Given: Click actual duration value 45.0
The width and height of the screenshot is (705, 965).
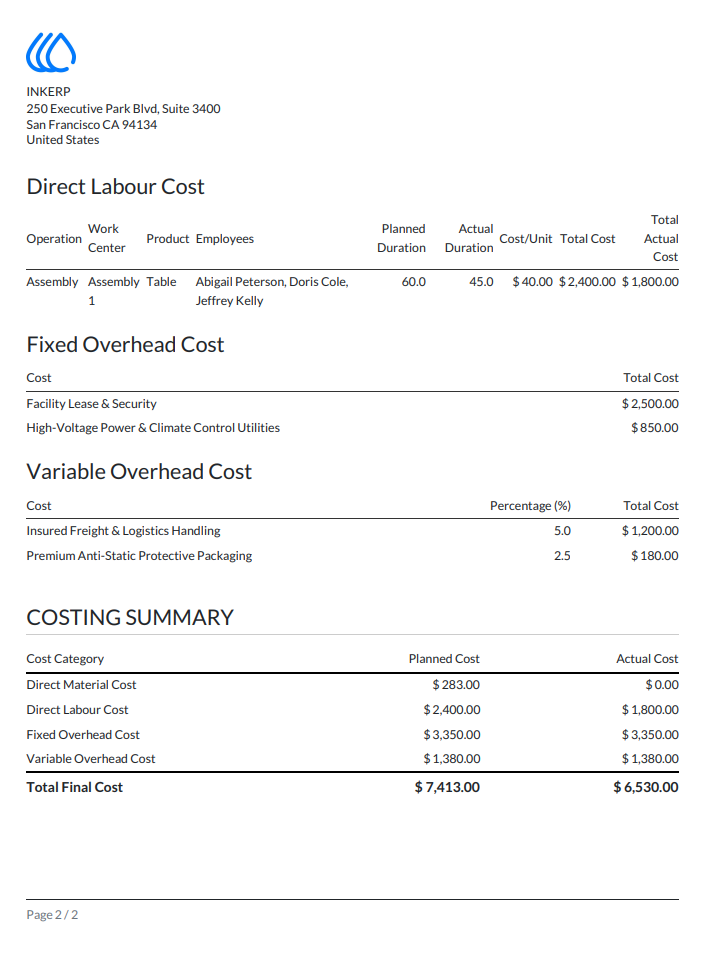Looking at the screenshot, I should pos(481,282).
